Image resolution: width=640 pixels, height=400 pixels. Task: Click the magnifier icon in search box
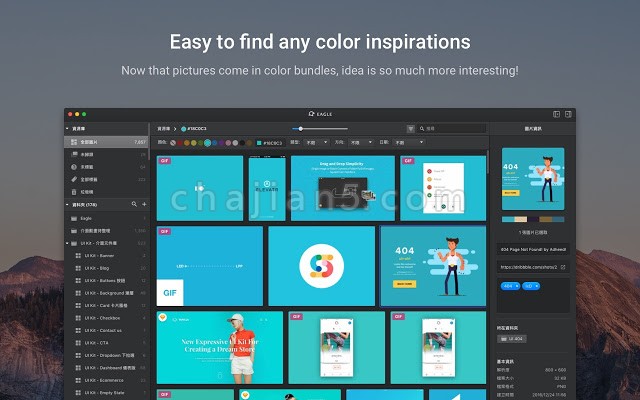[x=422, y=129]
